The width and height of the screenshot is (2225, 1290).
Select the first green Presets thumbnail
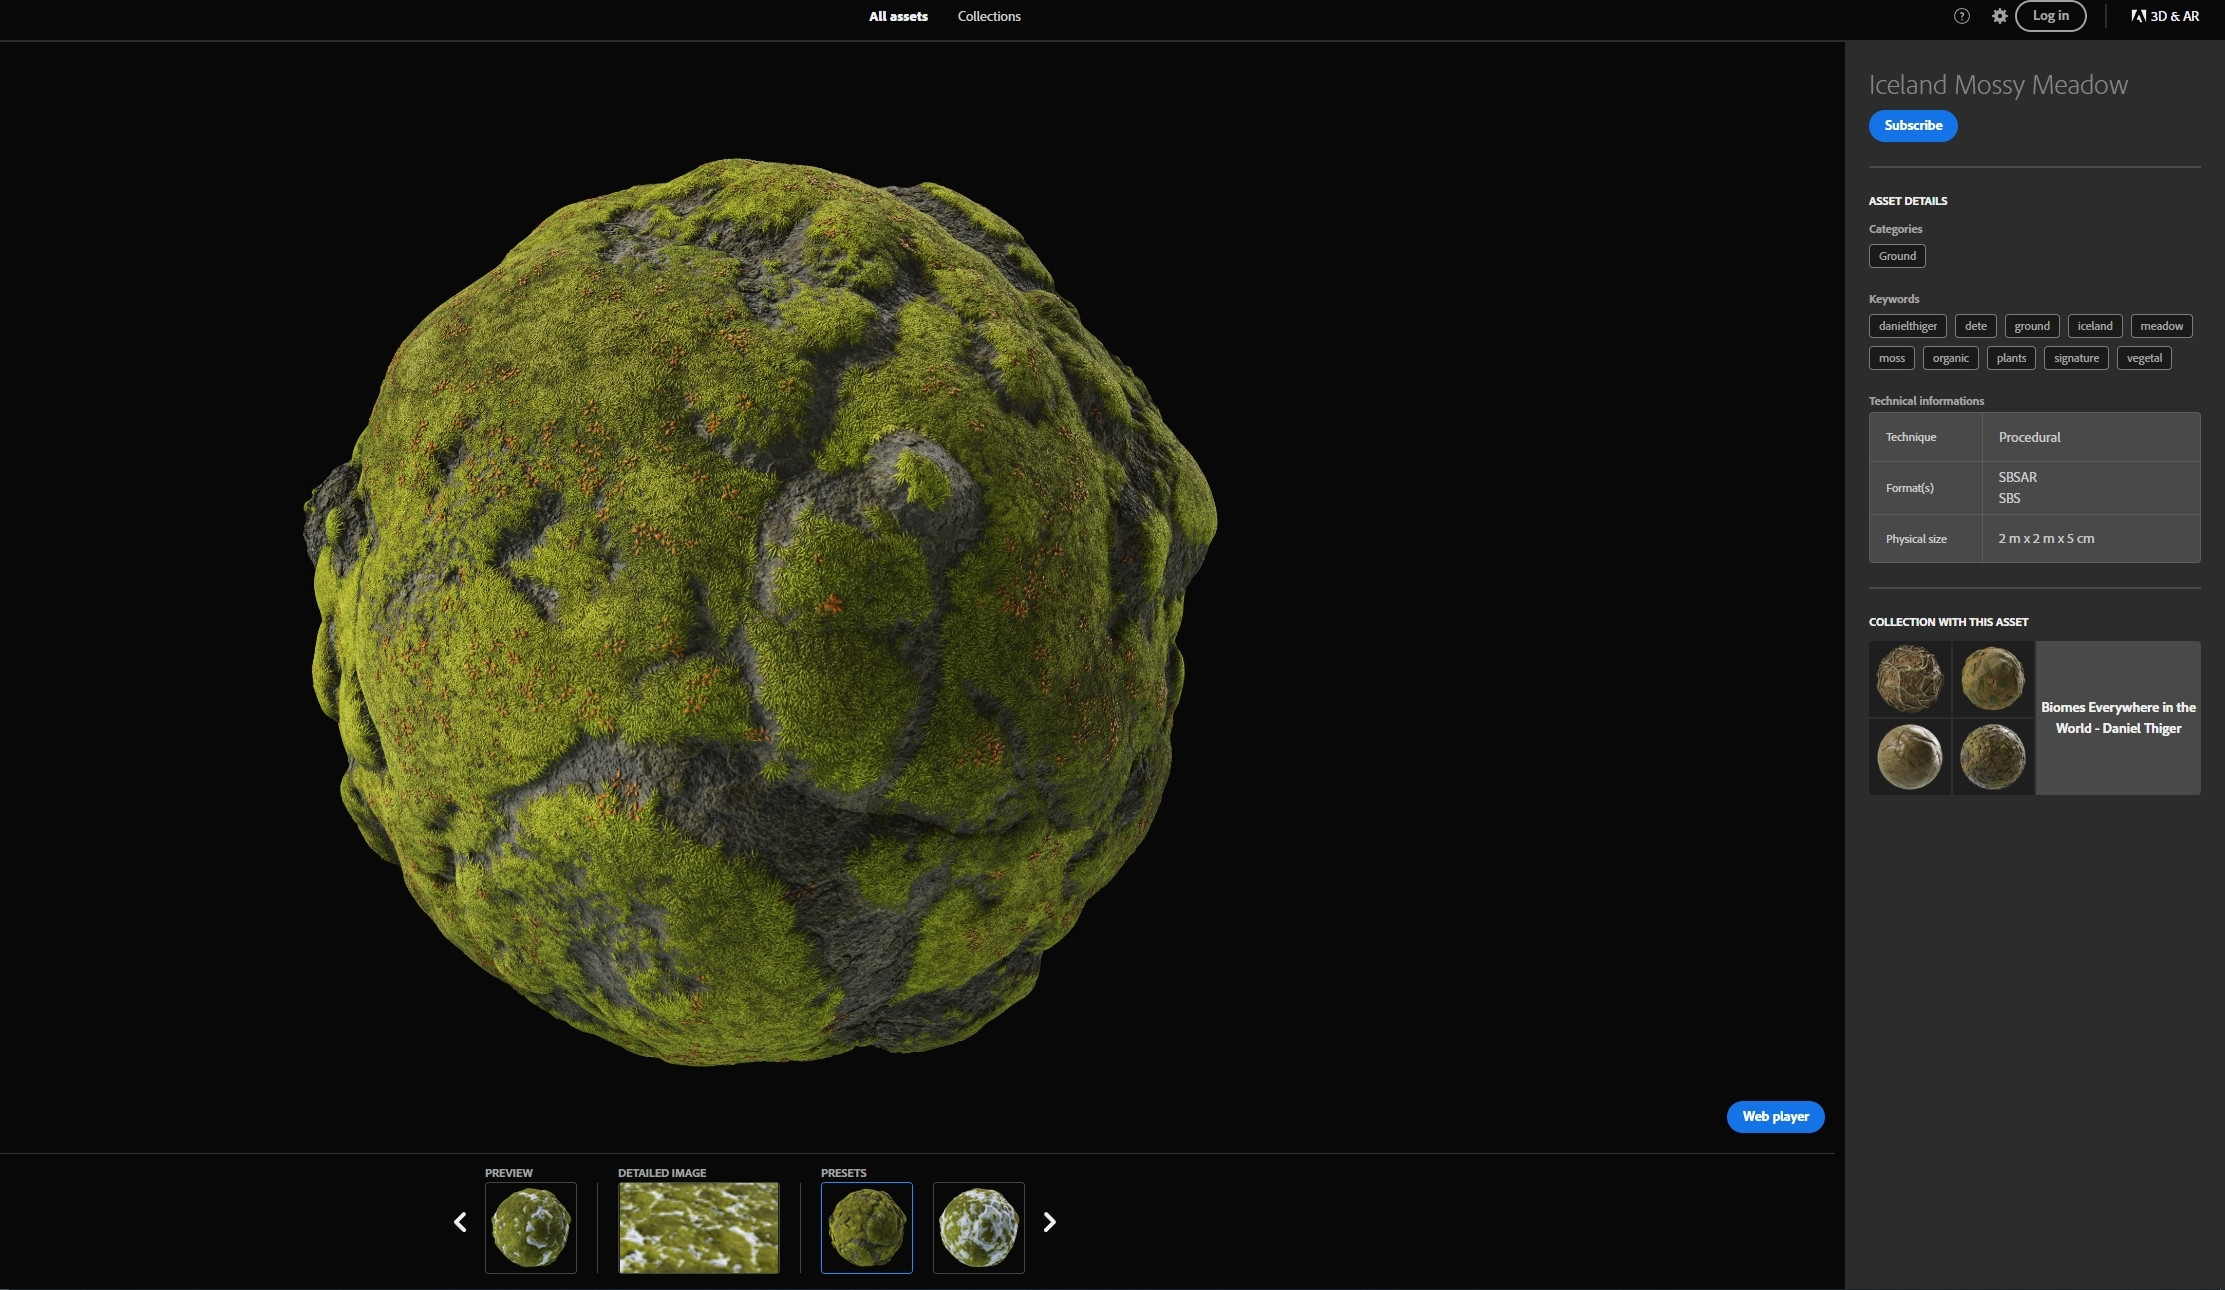point(866,1227)
